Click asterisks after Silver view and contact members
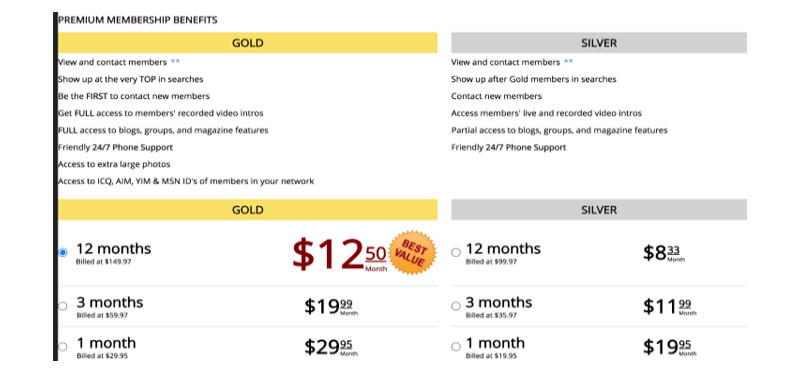The image size is (800, 375). (x=568, y=62)
